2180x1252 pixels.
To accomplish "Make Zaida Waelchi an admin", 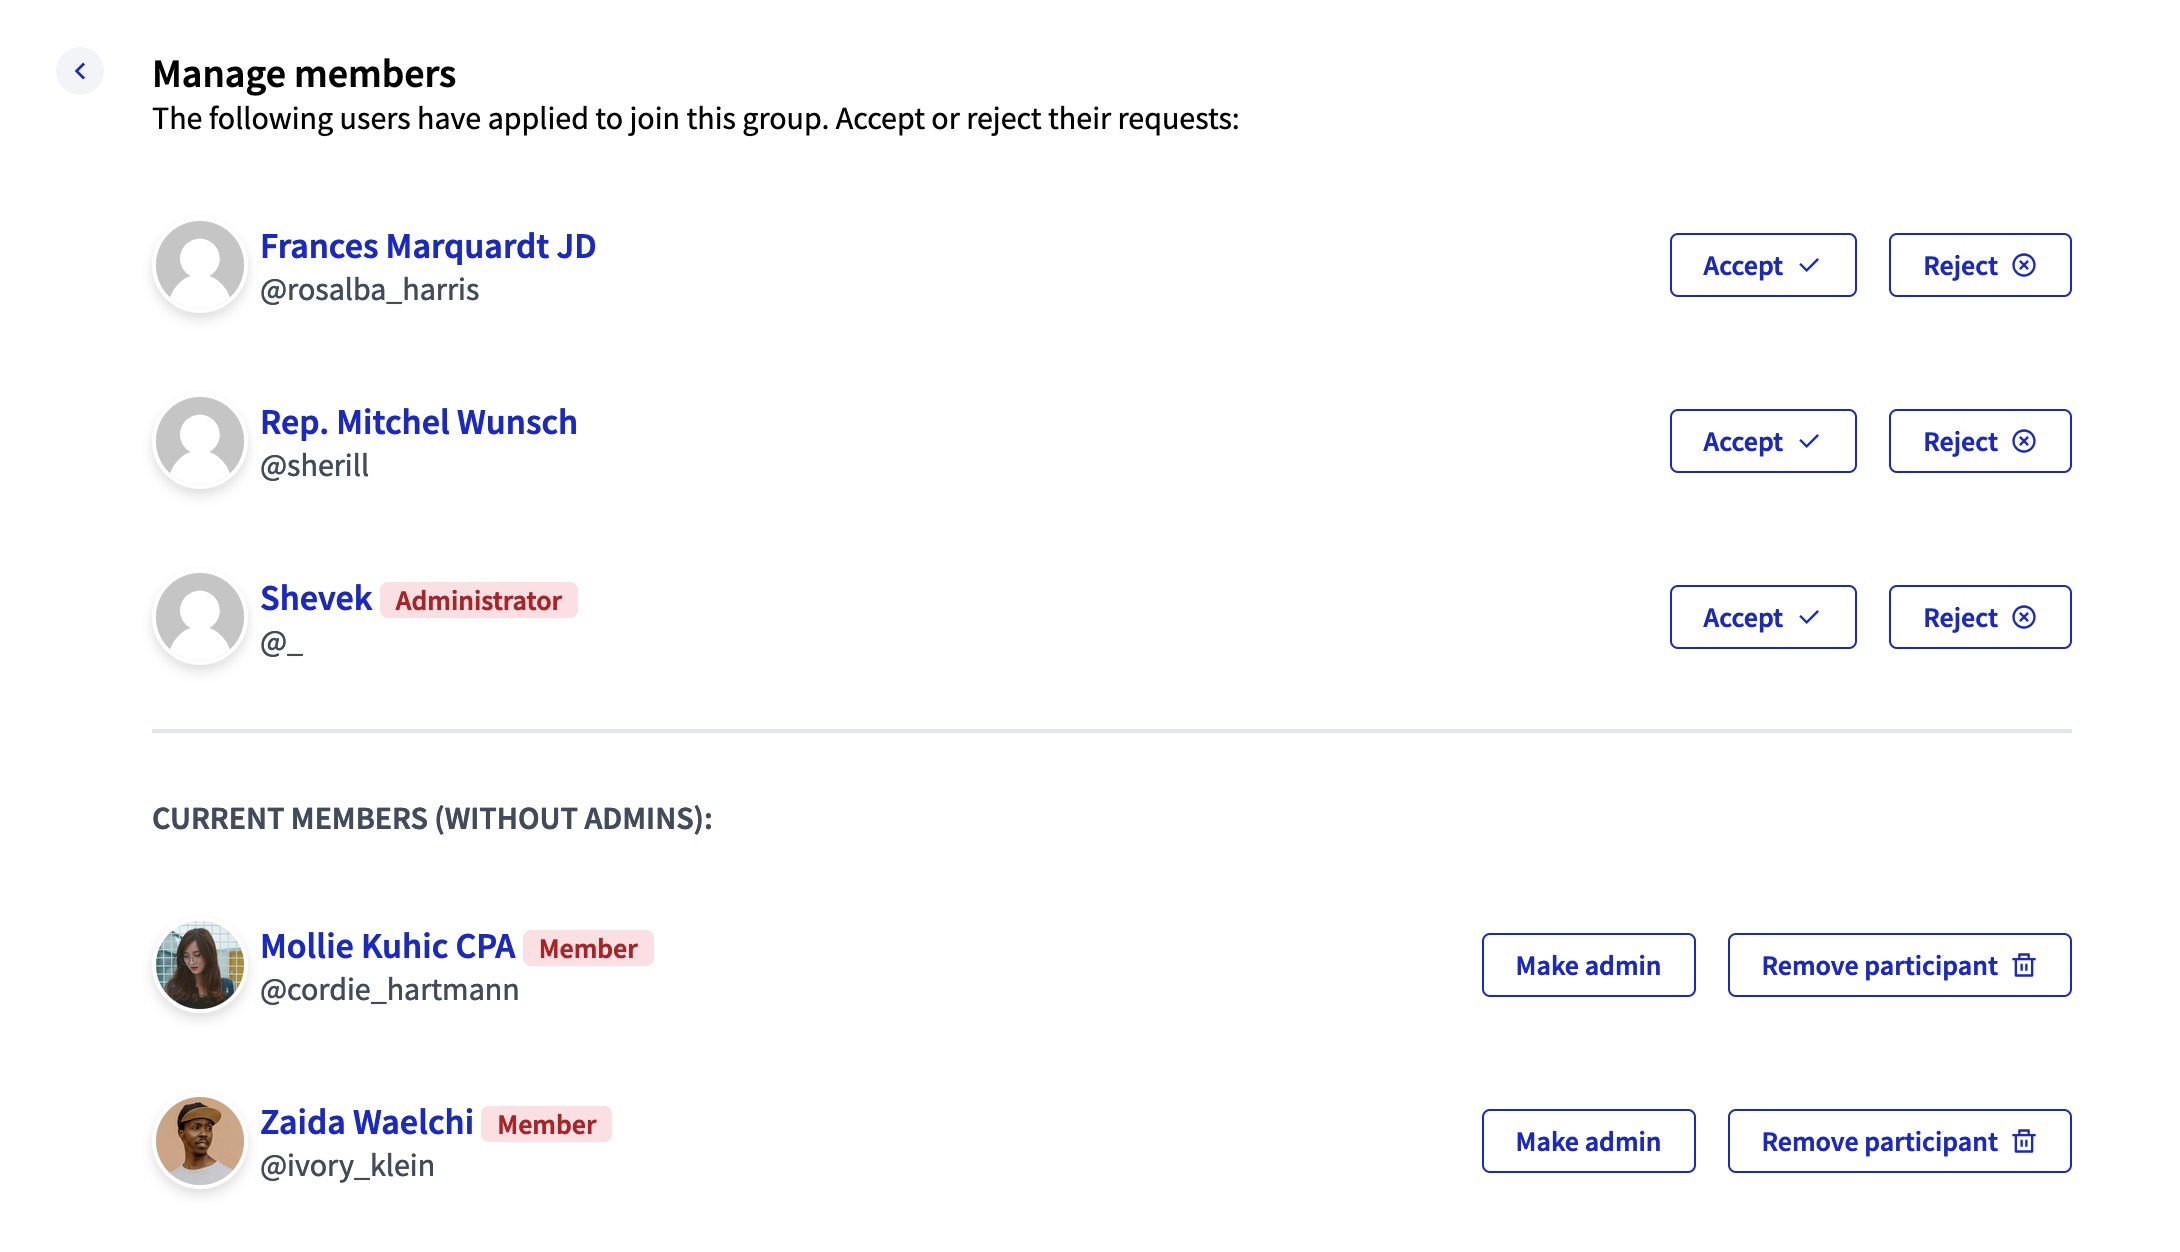I will (1588, 1141).
